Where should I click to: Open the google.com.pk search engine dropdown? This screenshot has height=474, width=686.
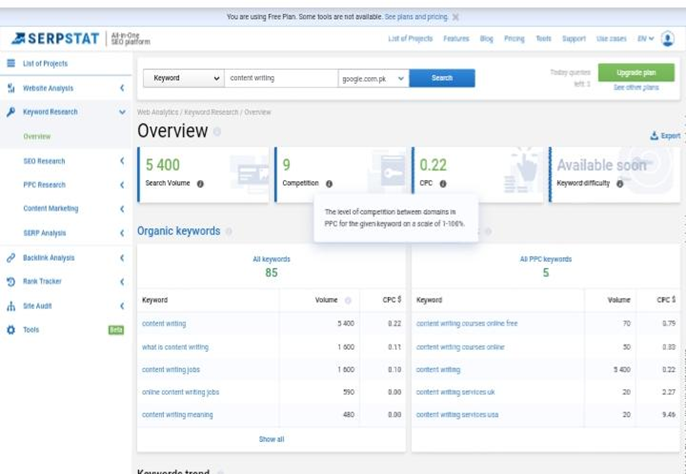coord(373,79)
